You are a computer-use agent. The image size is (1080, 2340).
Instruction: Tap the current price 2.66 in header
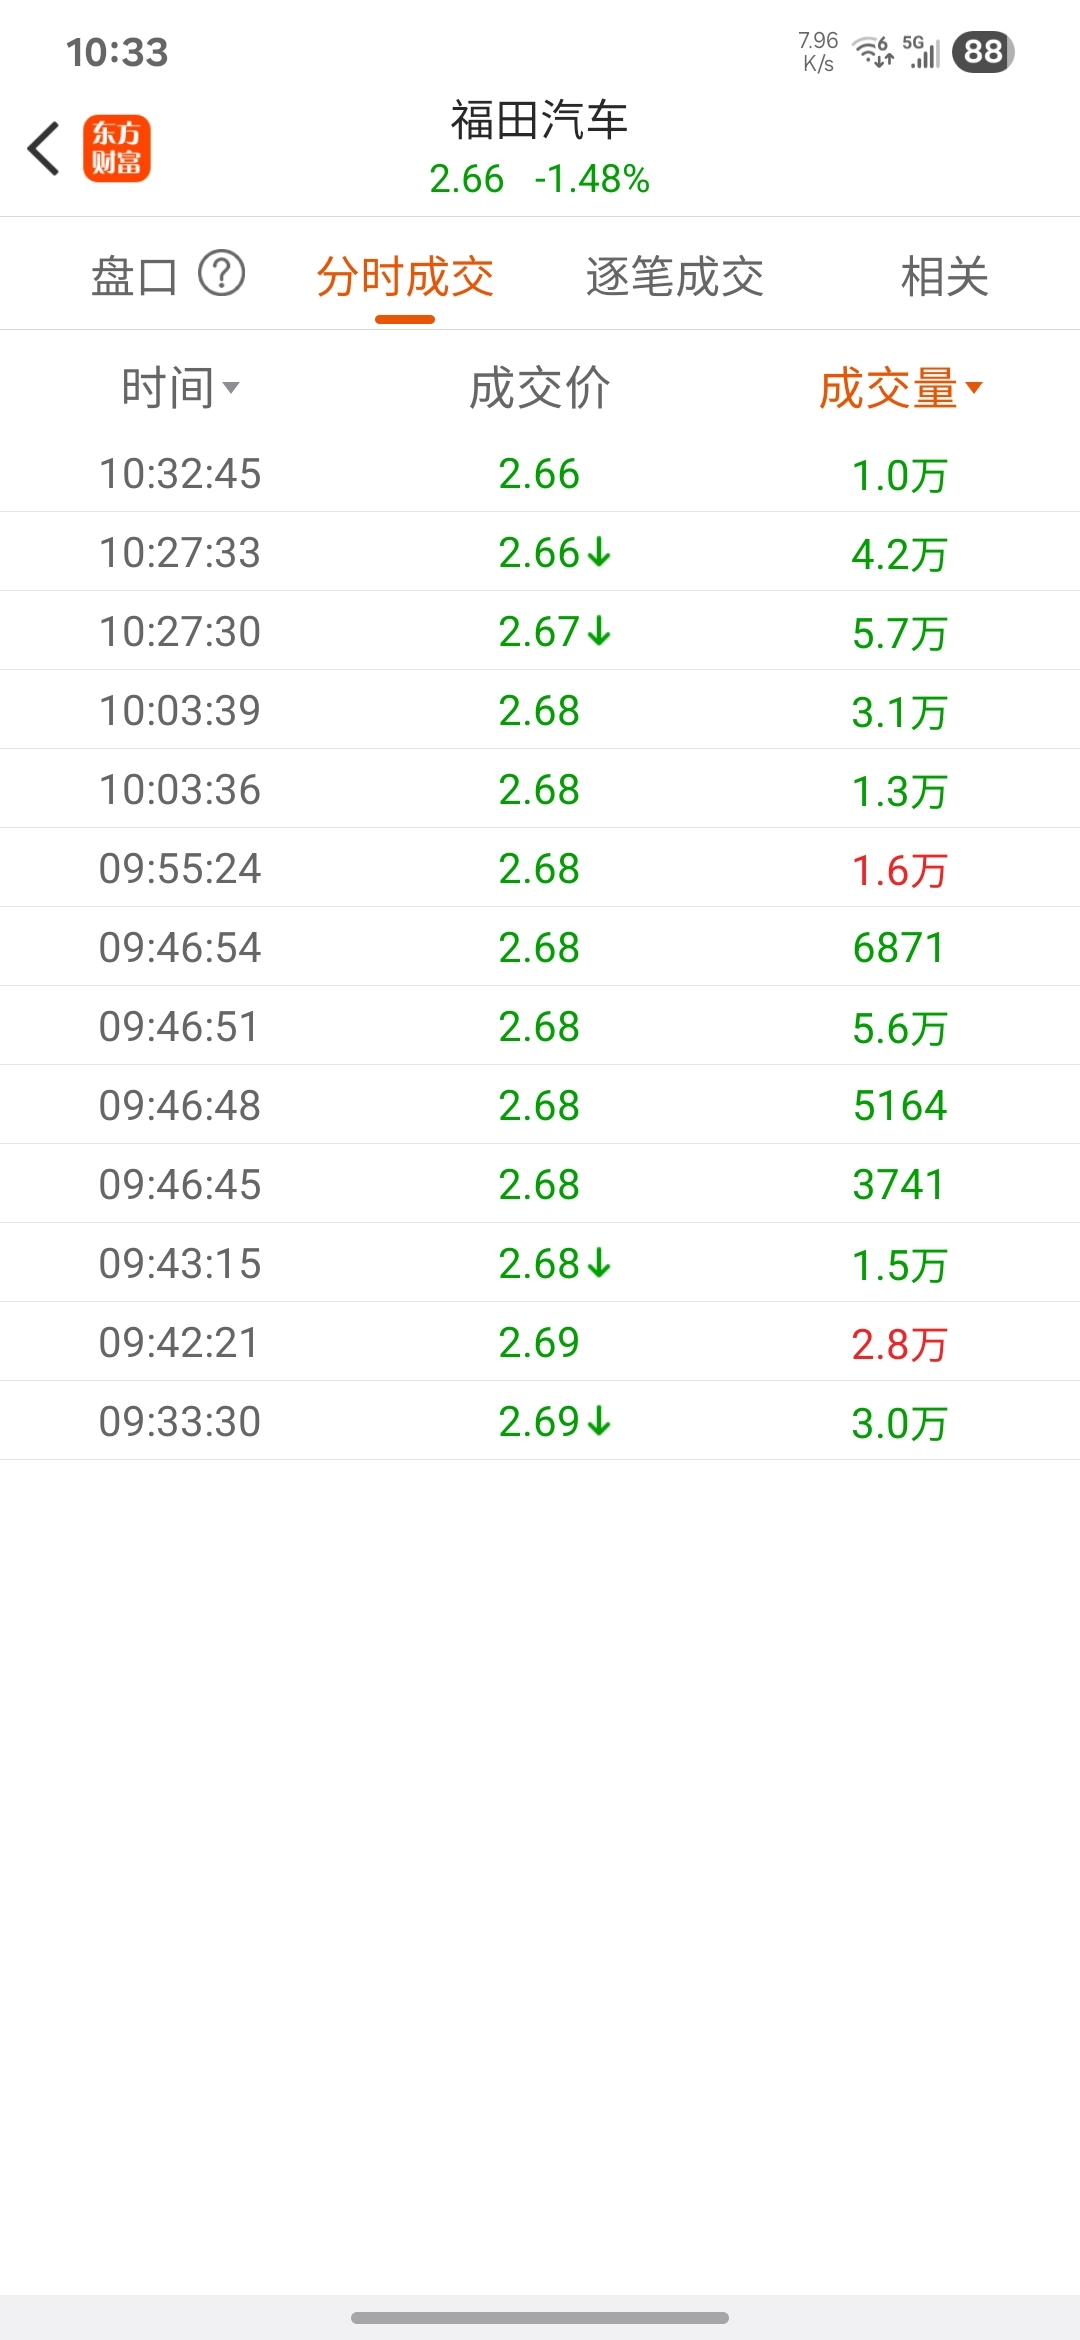(x=467, y=179)
